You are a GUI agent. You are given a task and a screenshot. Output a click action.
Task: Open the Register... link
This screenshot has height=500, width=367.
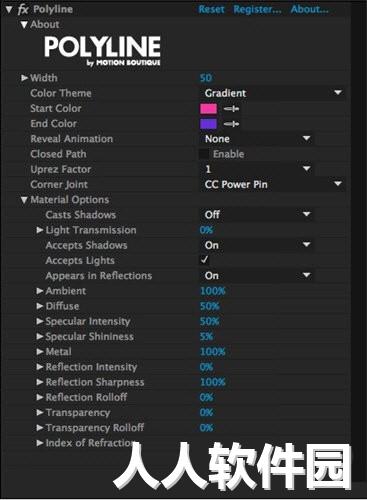pos(257,9)
